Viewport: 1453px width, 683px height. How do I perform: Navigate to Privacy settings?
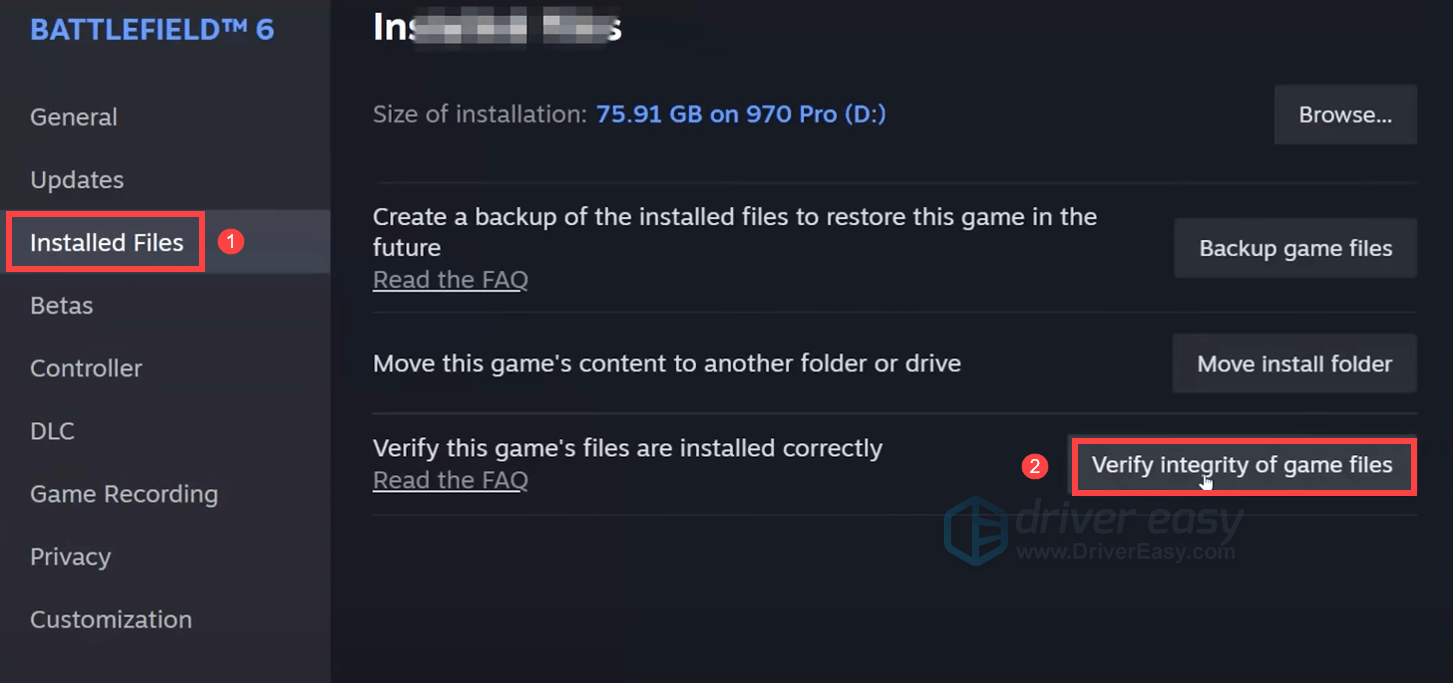coord(70,557)
